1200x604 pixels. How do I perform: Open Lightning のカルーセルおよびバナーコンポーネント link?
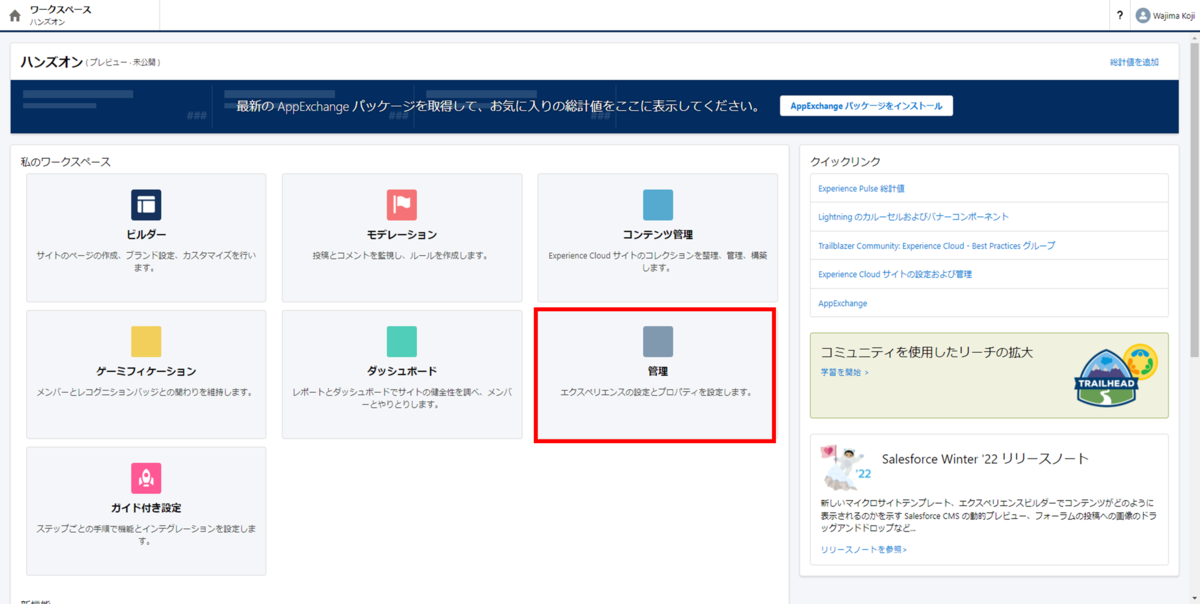913,217
